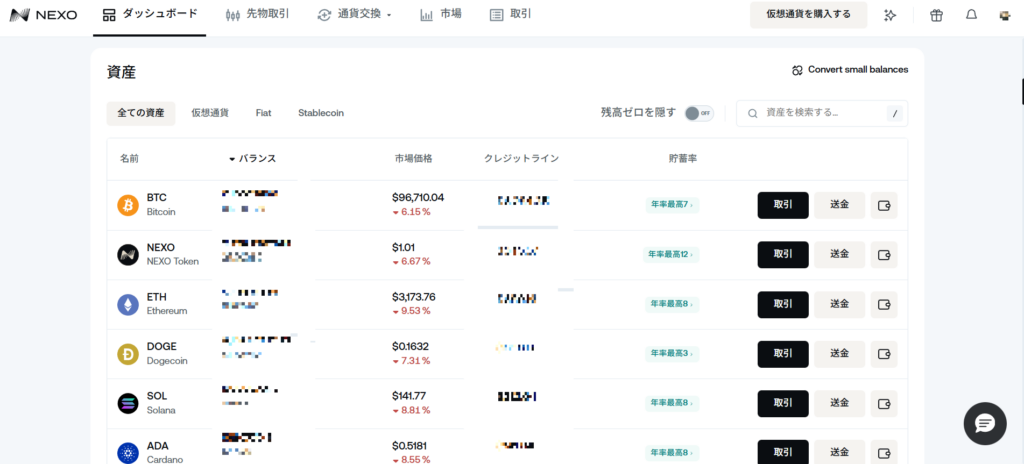Open wallet icon for DOGE row
1024x464 pixels.
point(884,354)
